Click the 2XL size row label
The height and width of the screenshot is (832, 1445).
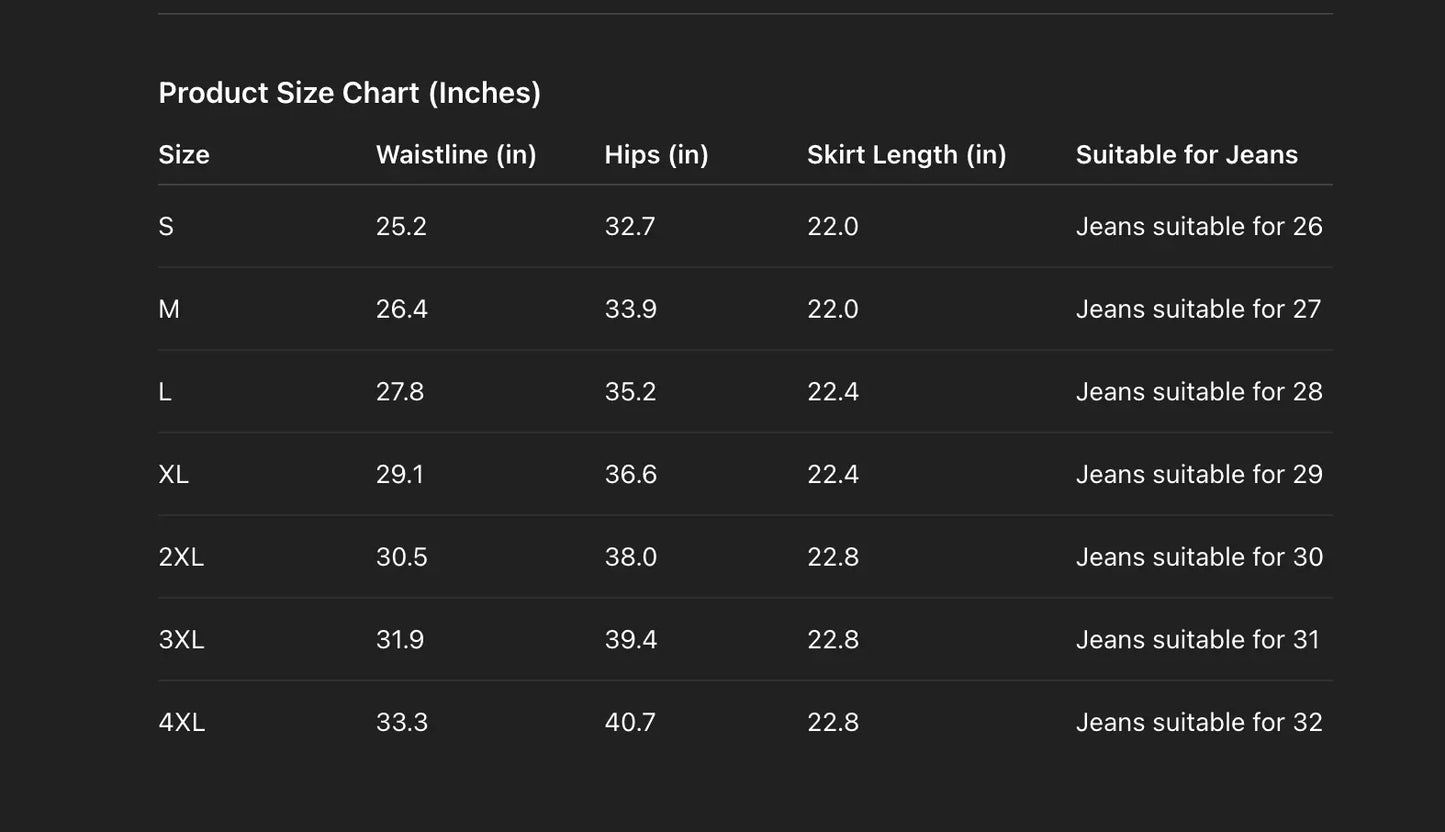pyautogui.click(x=181, y=557)
